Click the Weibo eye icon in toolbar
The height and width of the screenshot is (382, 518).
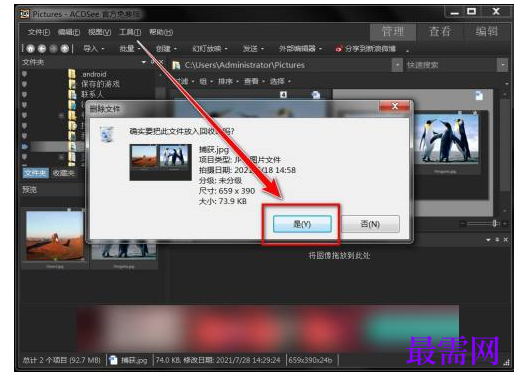click(x=338, y=49)
